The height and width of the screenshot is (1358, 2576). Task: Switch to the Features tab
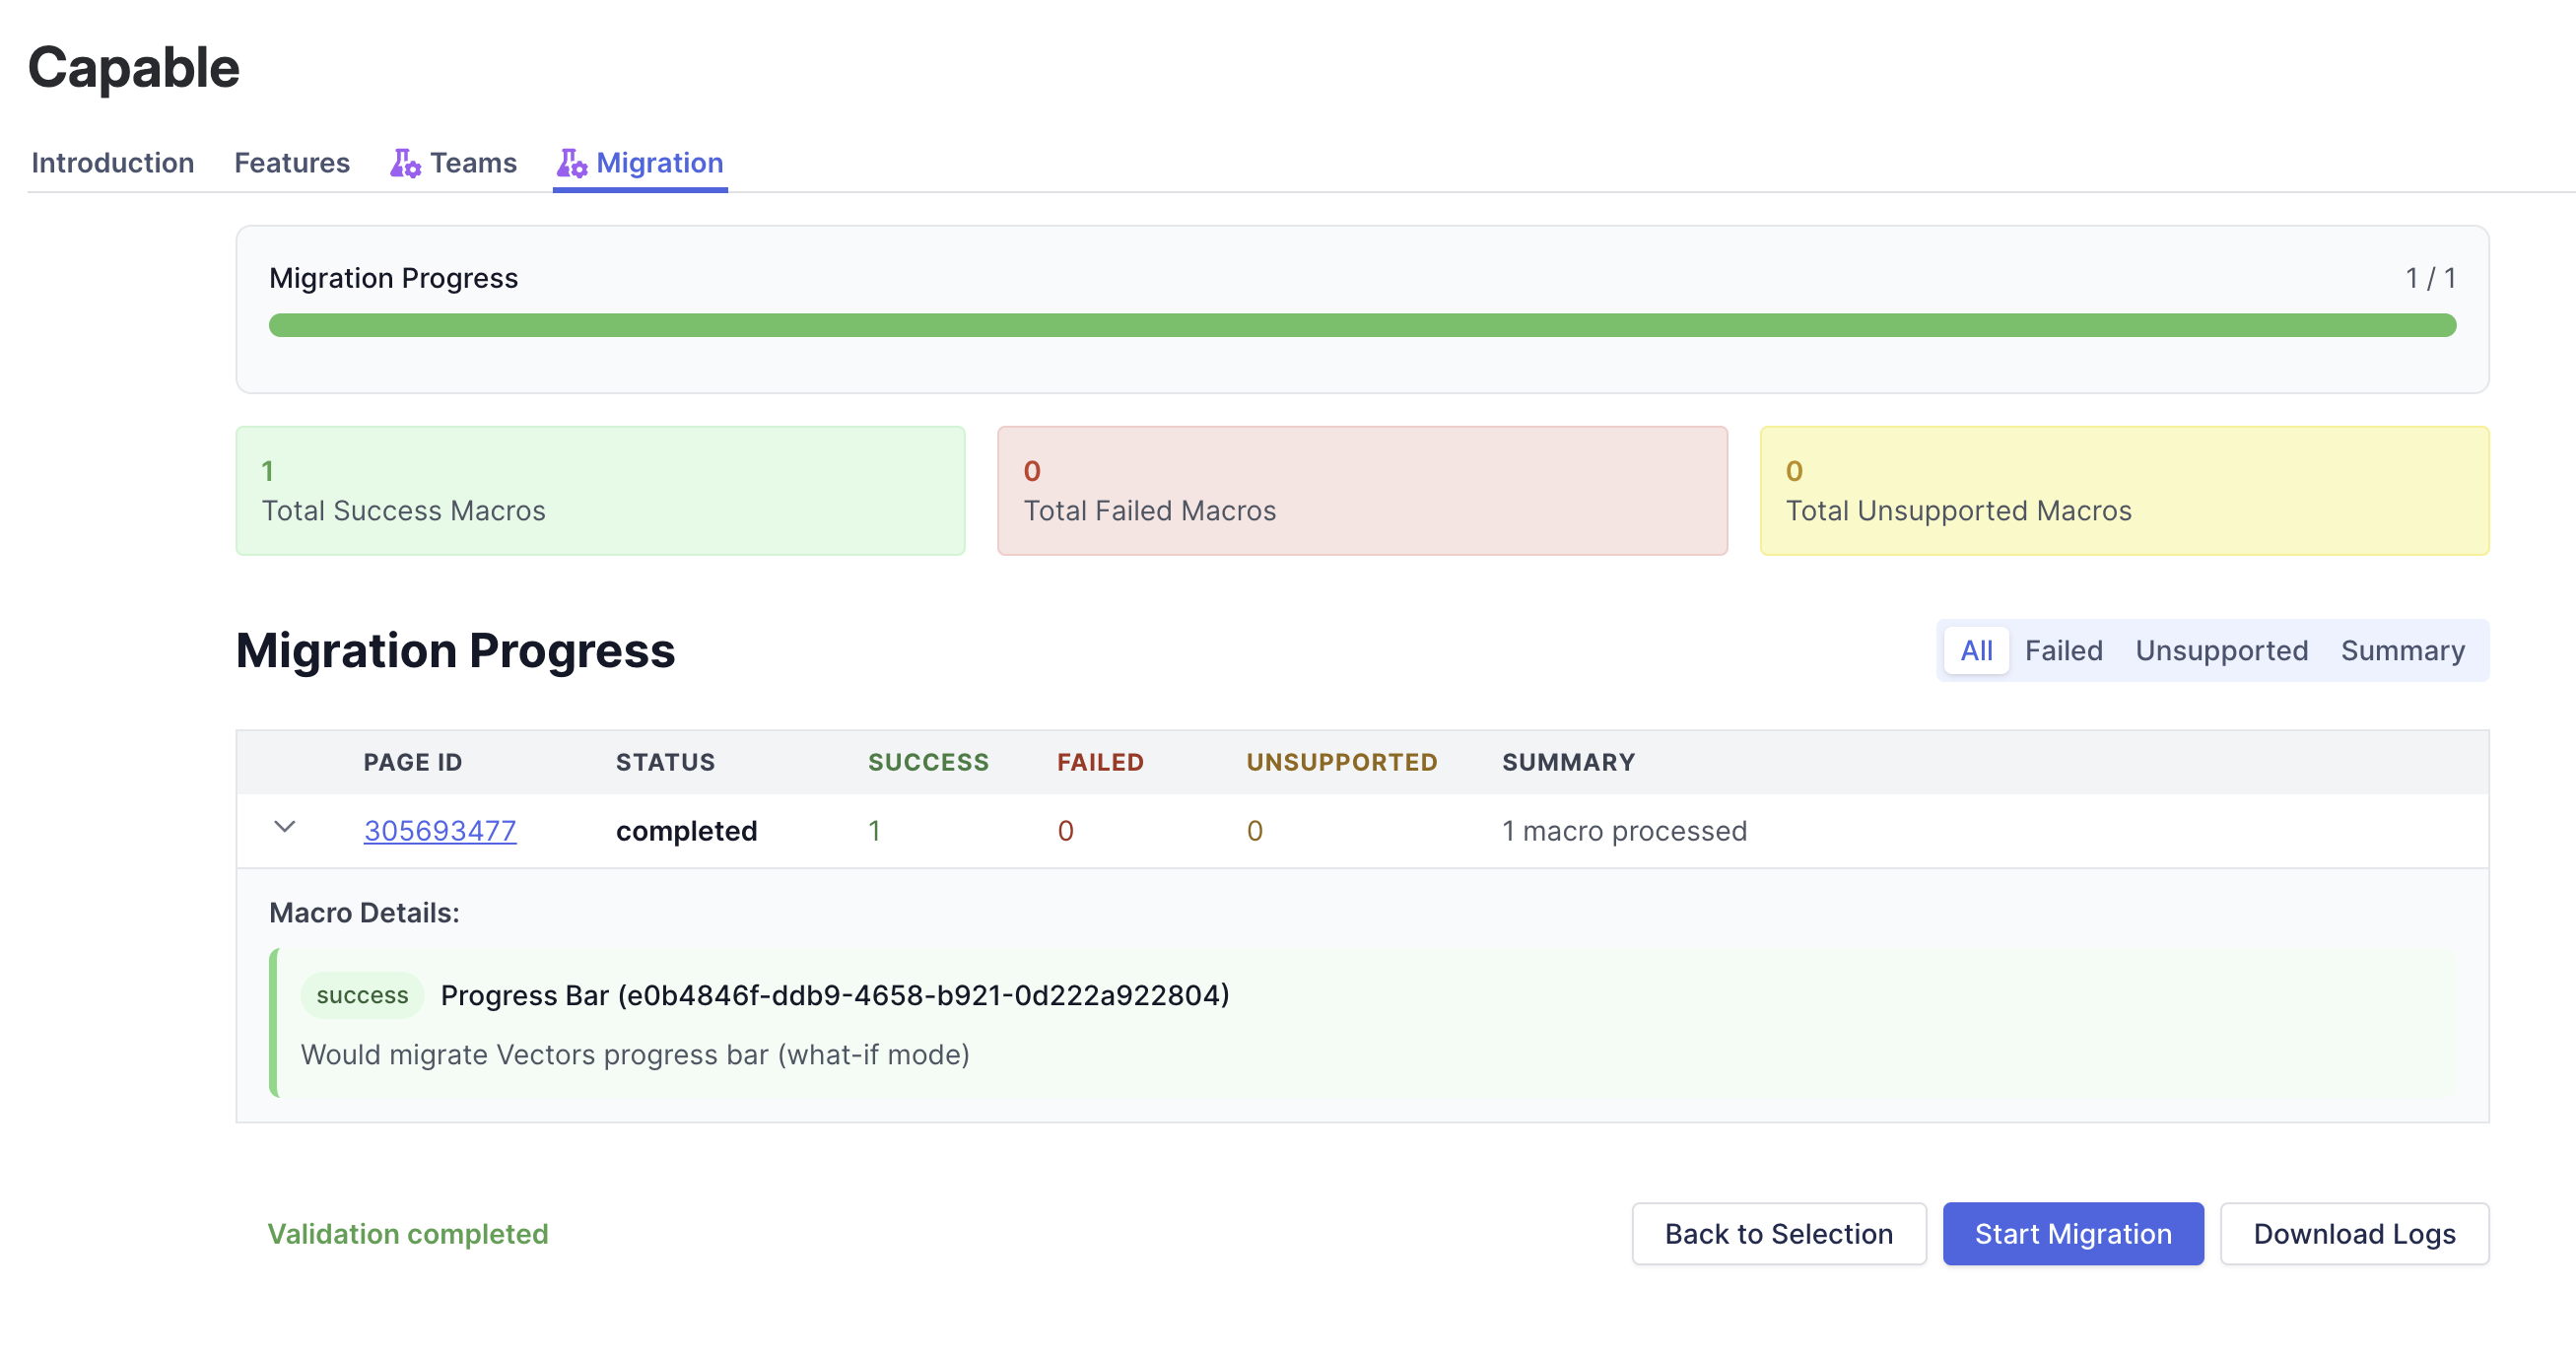tap(291, 163)
